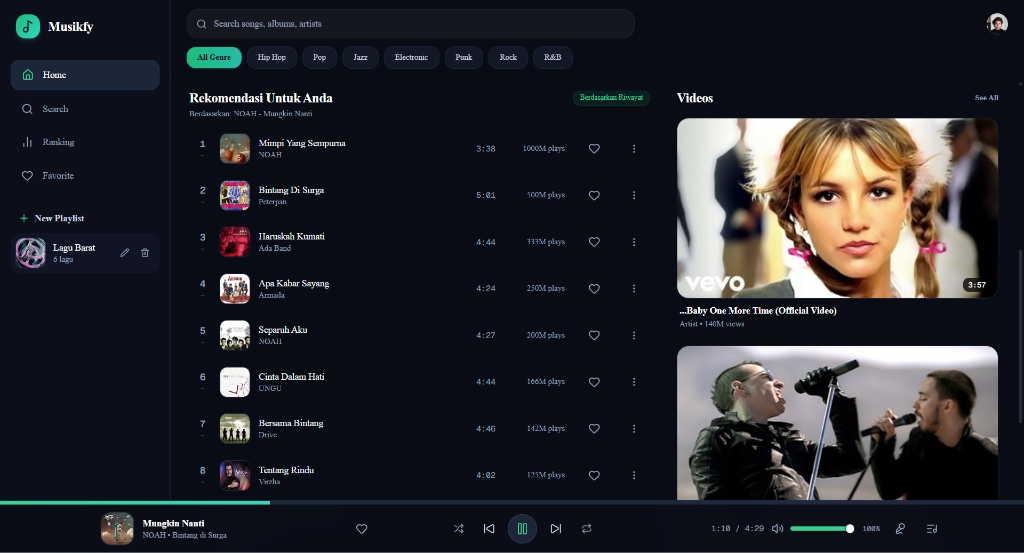Click Bersama Bintang album cover
This screenshot has height=553, width=1024.
(x=234, y=428)
